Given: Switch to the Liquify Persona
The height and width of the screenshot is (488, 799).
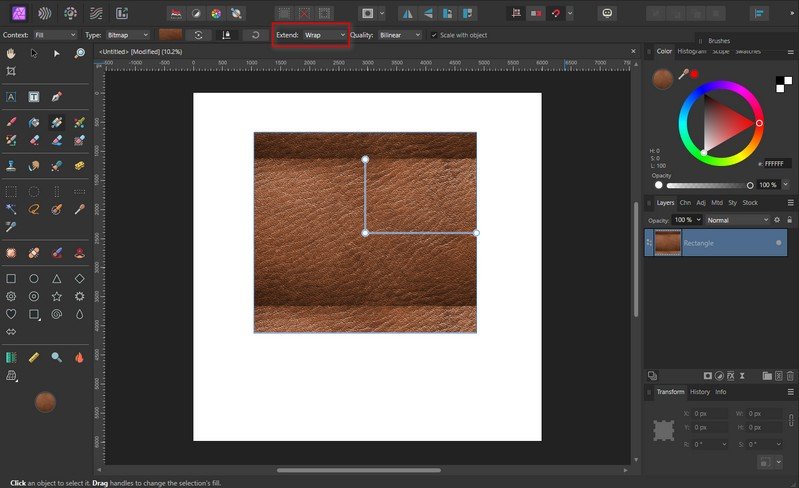Looking at the screenshot, I should (45, 13).
